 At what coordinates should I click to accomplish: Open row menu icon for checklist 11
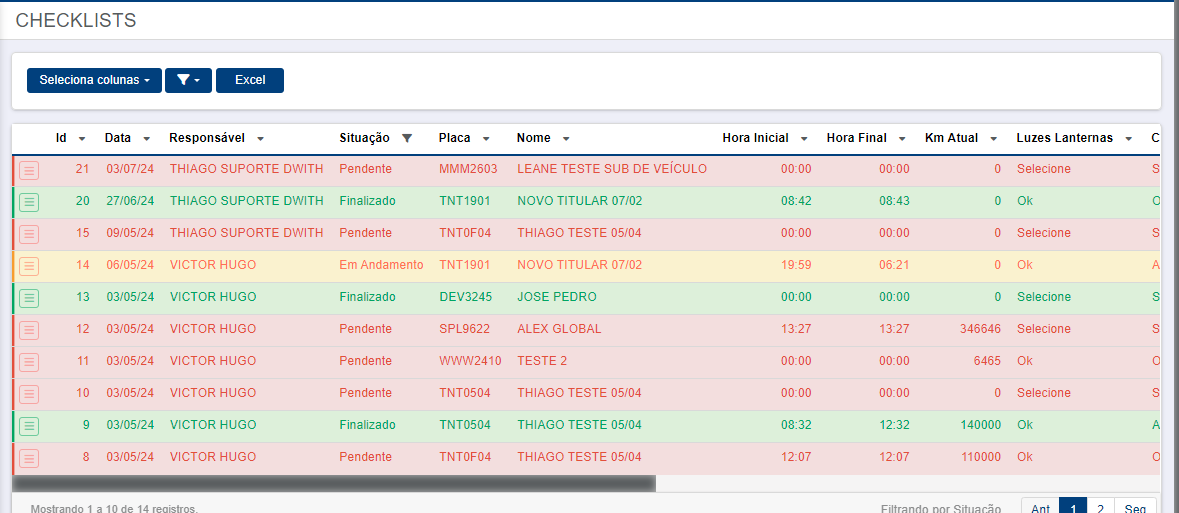click(x=29, y=362)
